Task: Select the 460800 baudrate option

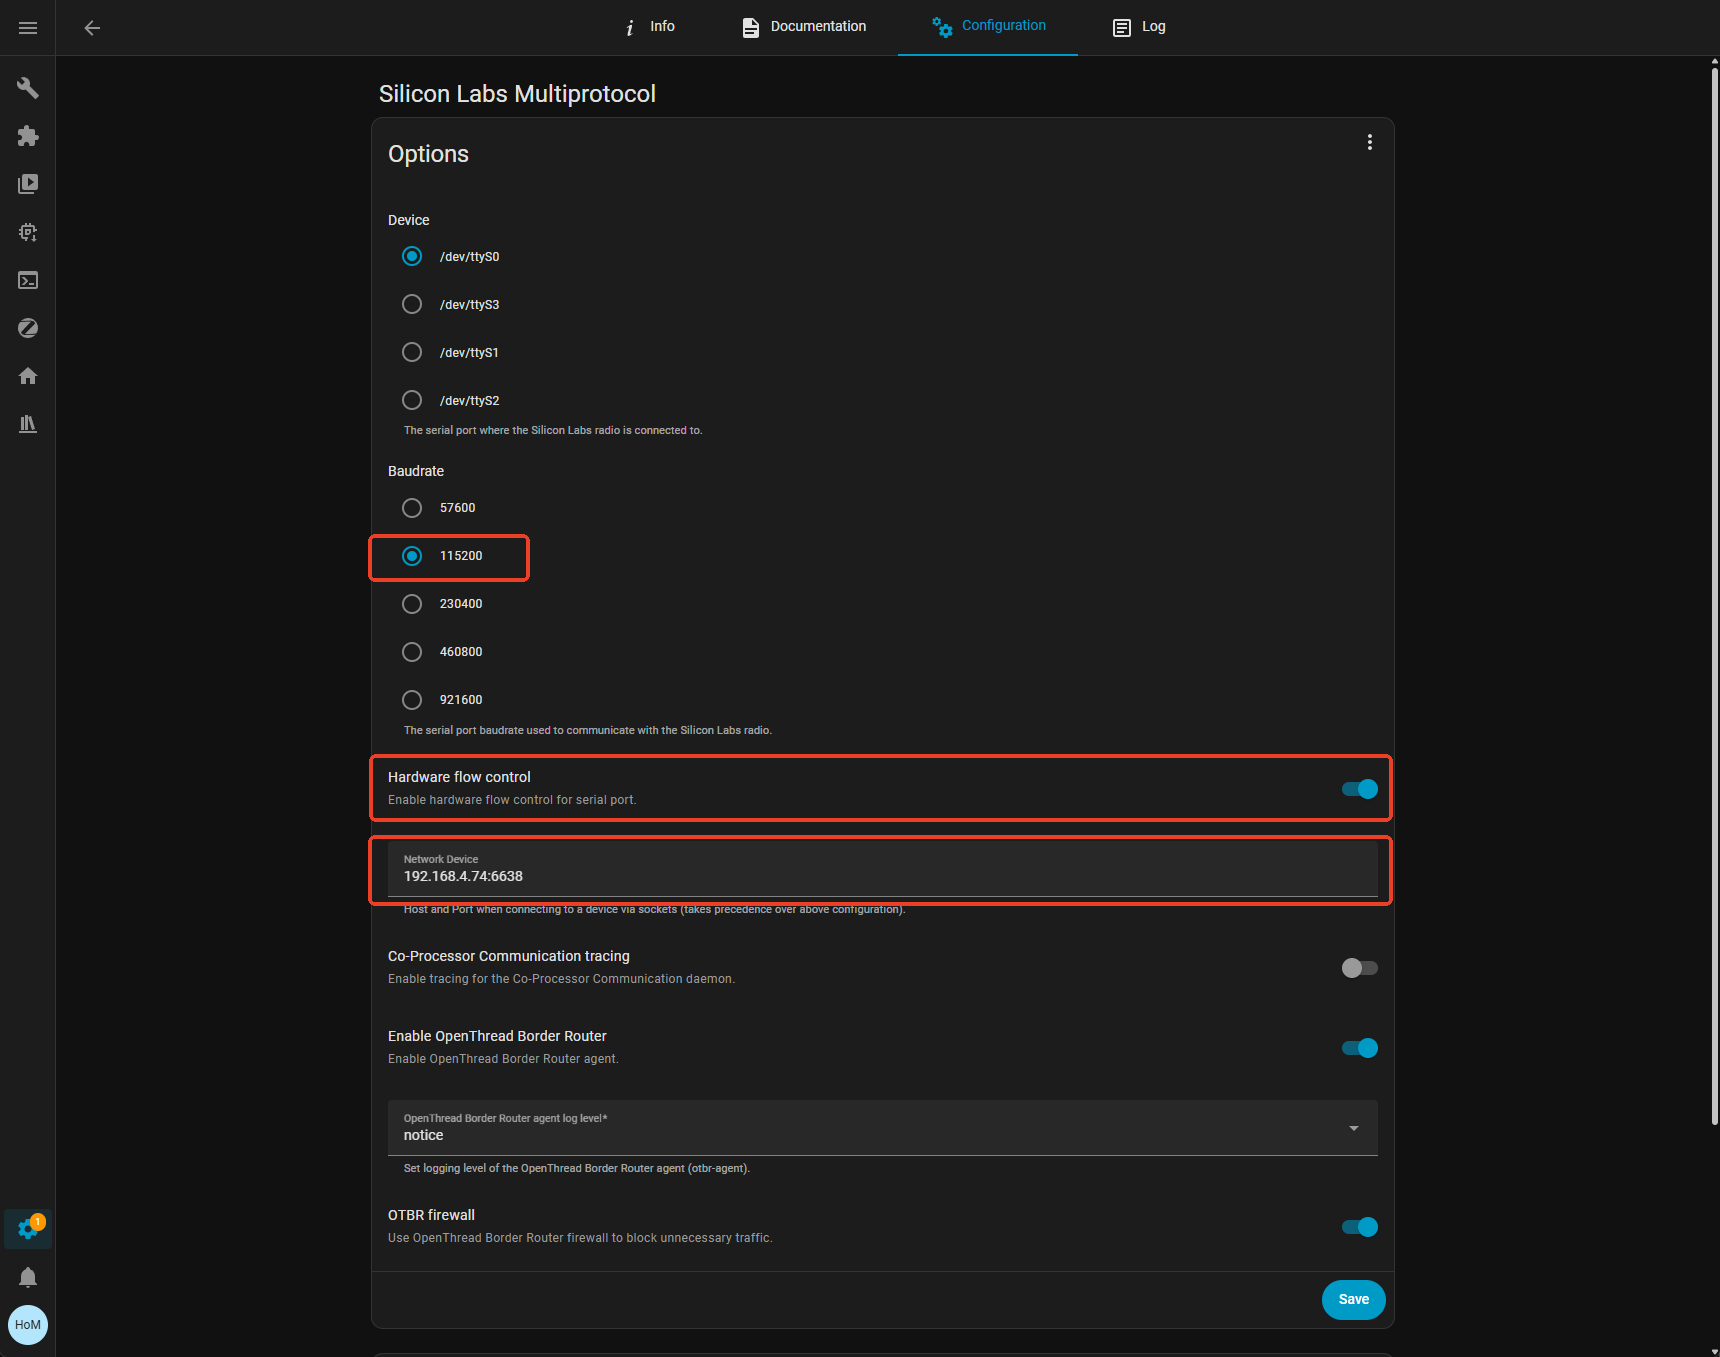Action: [x=412, y=652]
